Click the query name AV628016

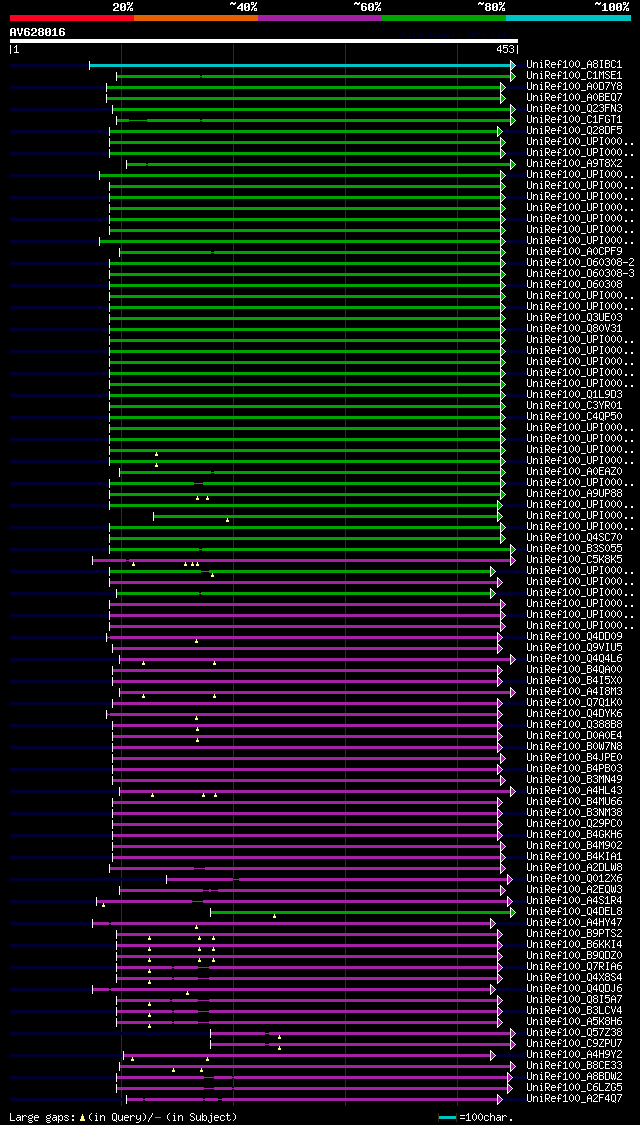(37, 32)
